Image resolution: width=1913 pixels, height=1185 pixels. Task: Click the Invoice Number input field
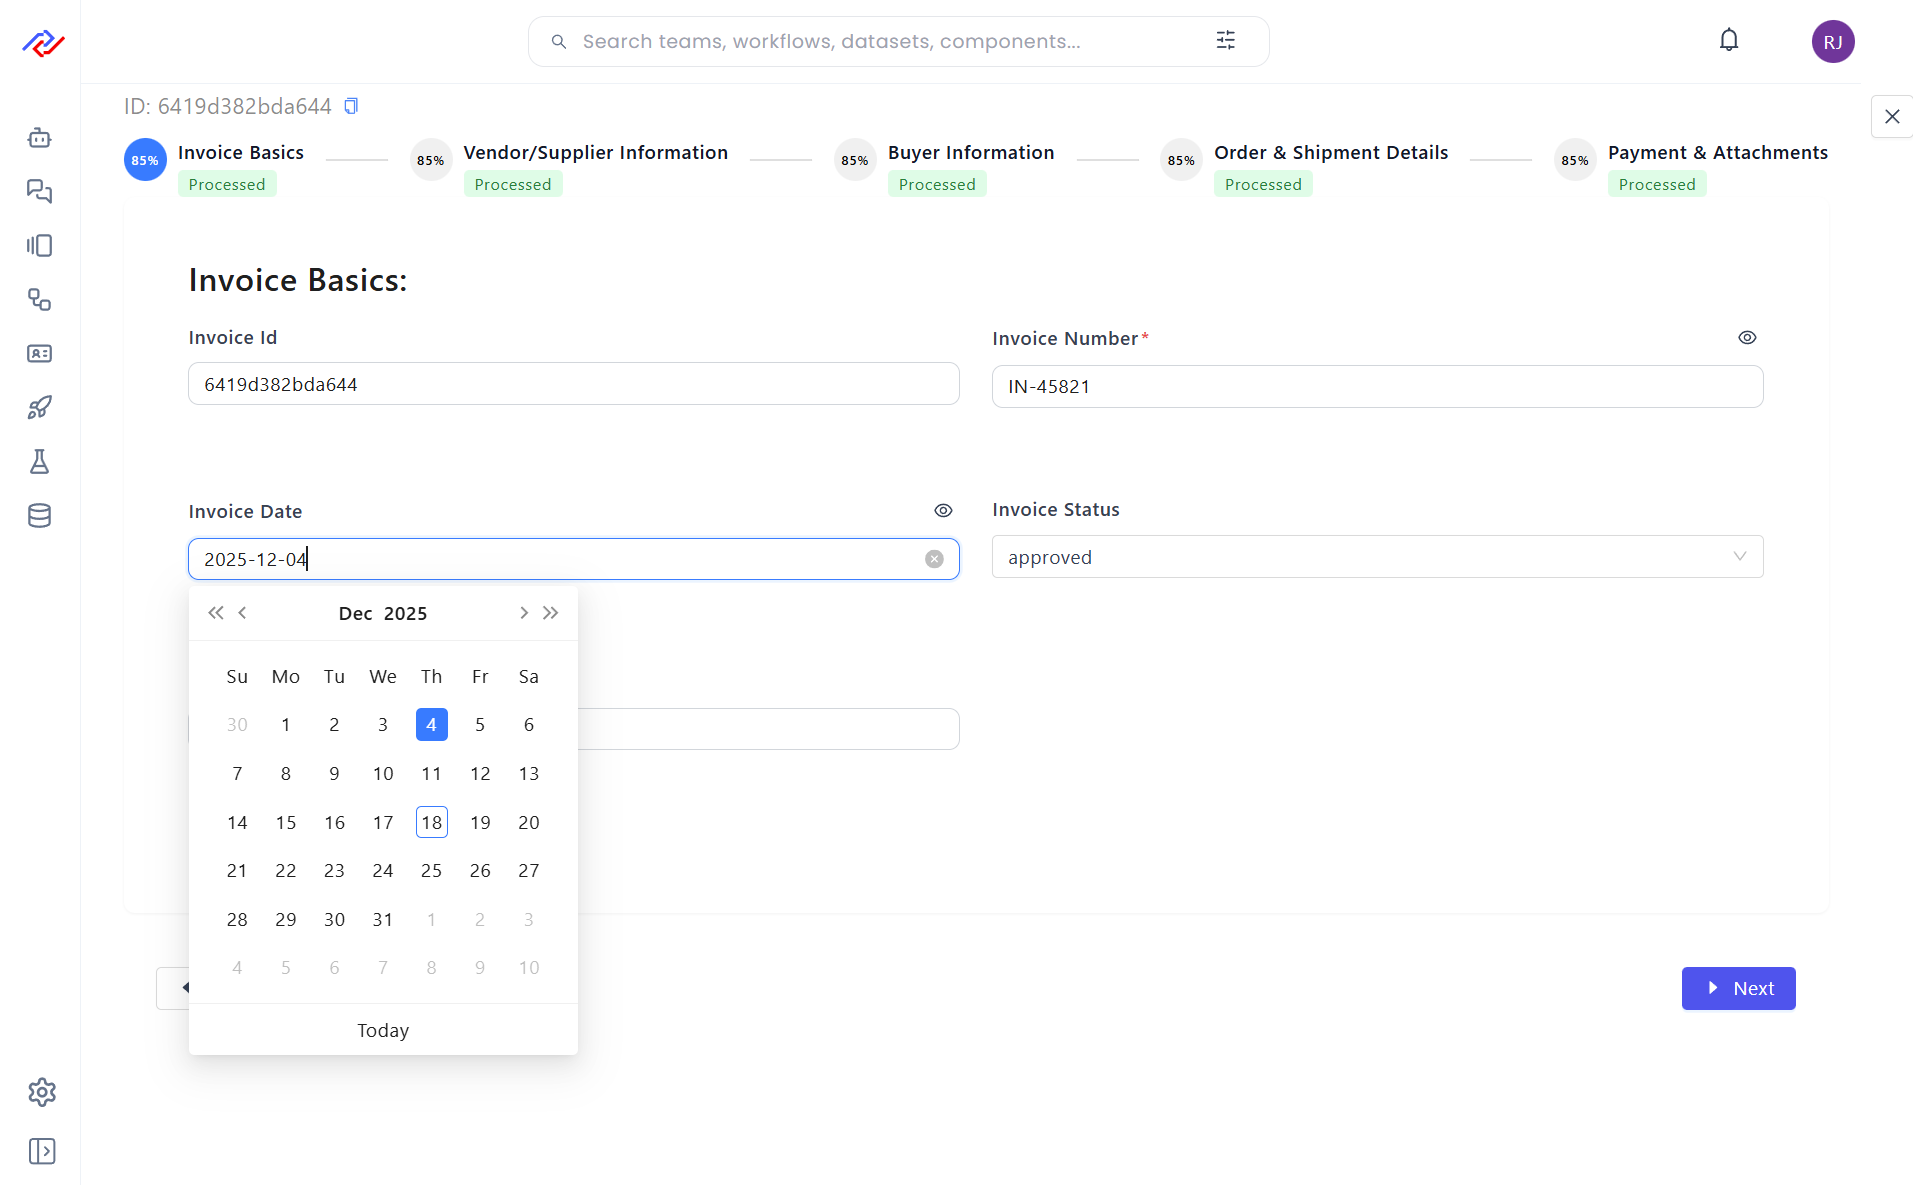[x=1376, y=387]
